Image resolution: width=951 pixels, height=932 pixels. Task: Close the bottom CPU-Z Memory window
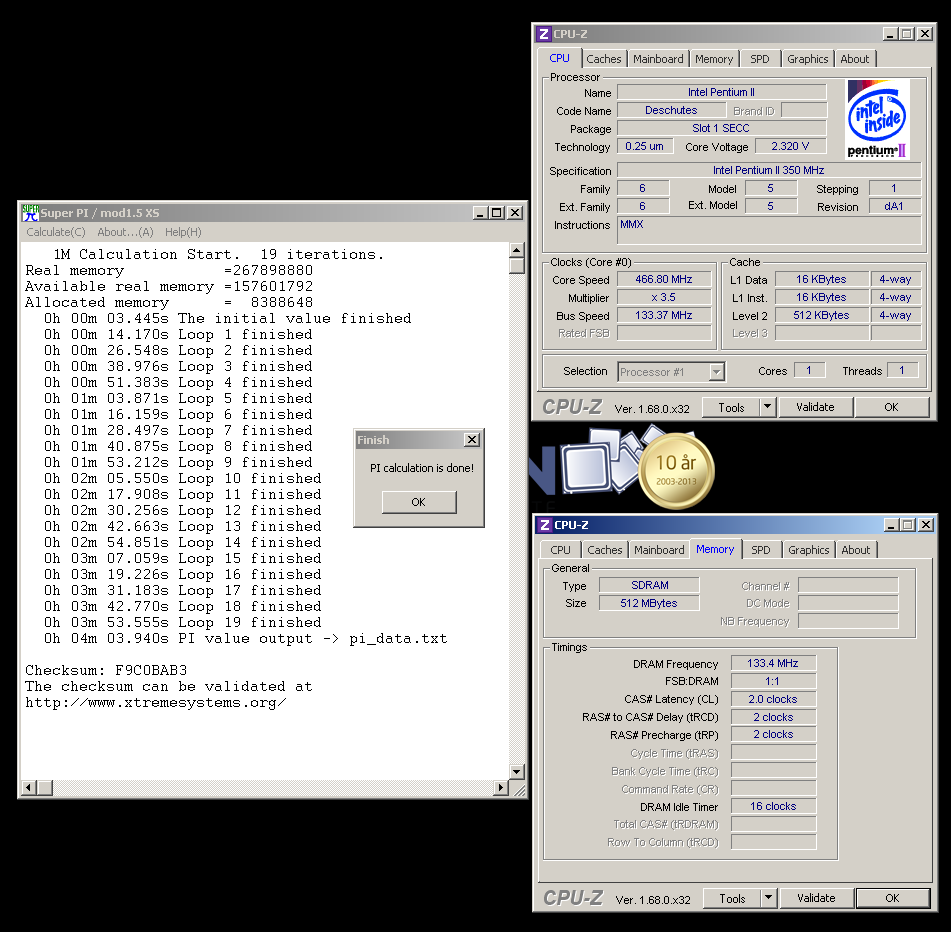coord(926,525)
